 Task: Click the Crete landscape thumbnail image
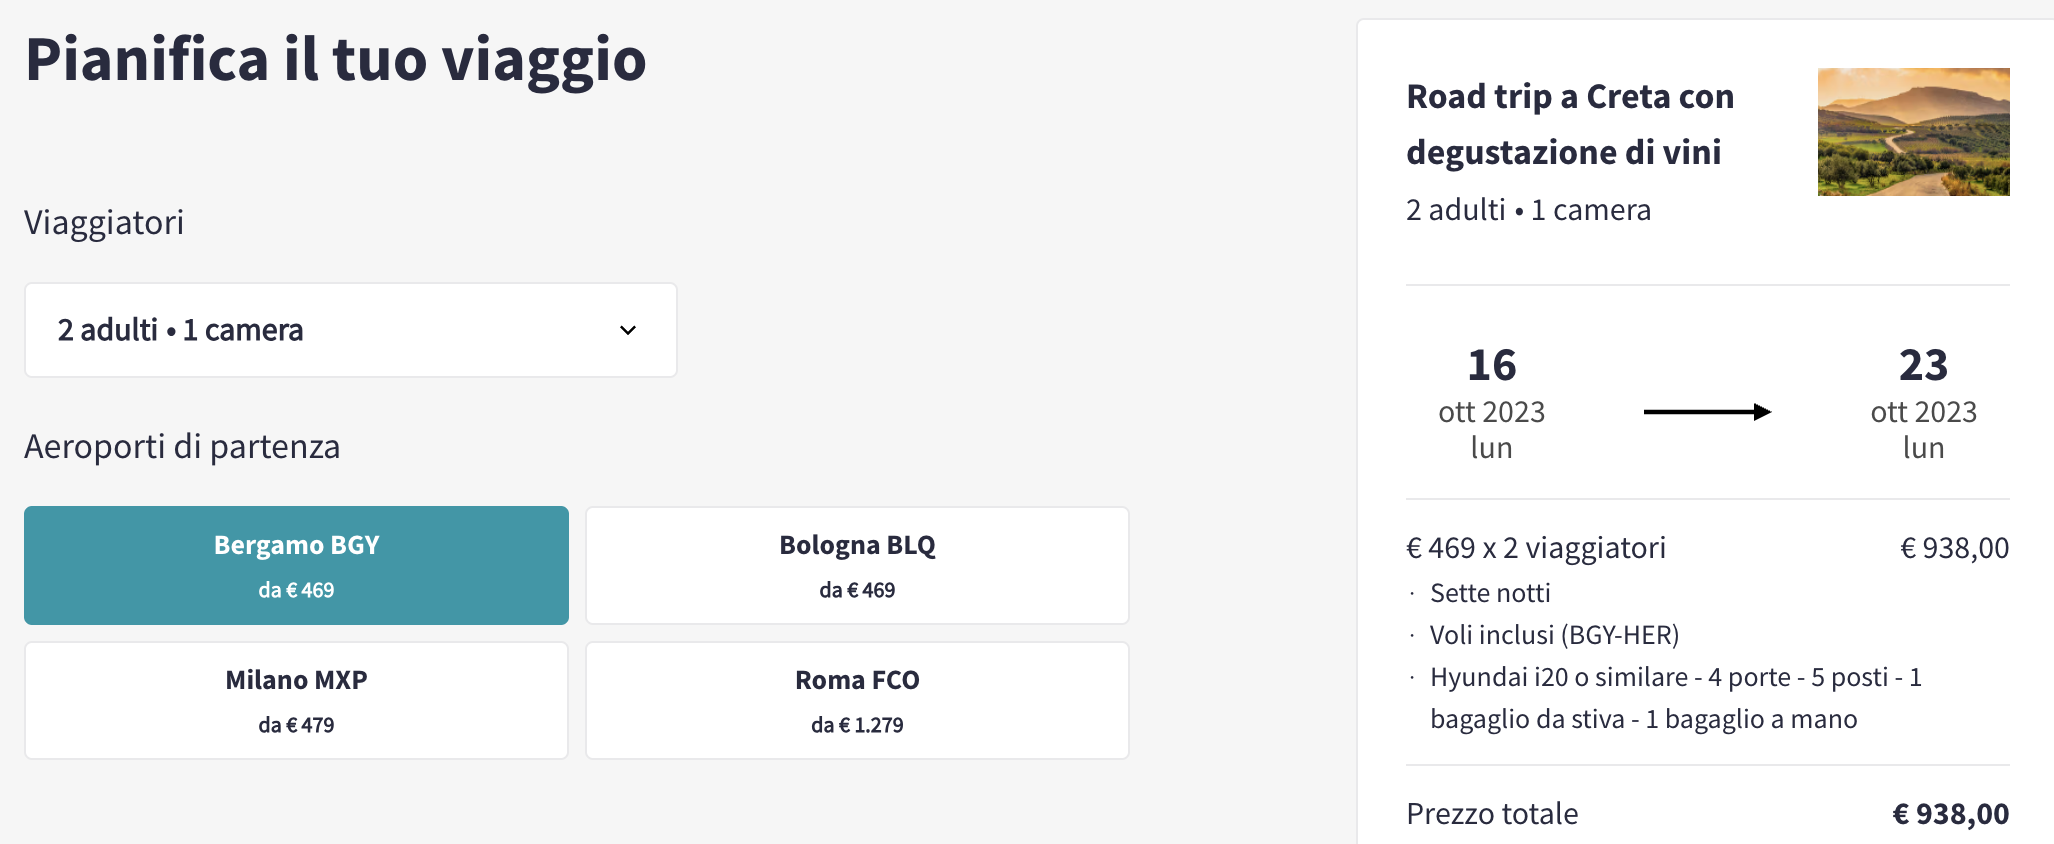click(x=1913, y=132)
